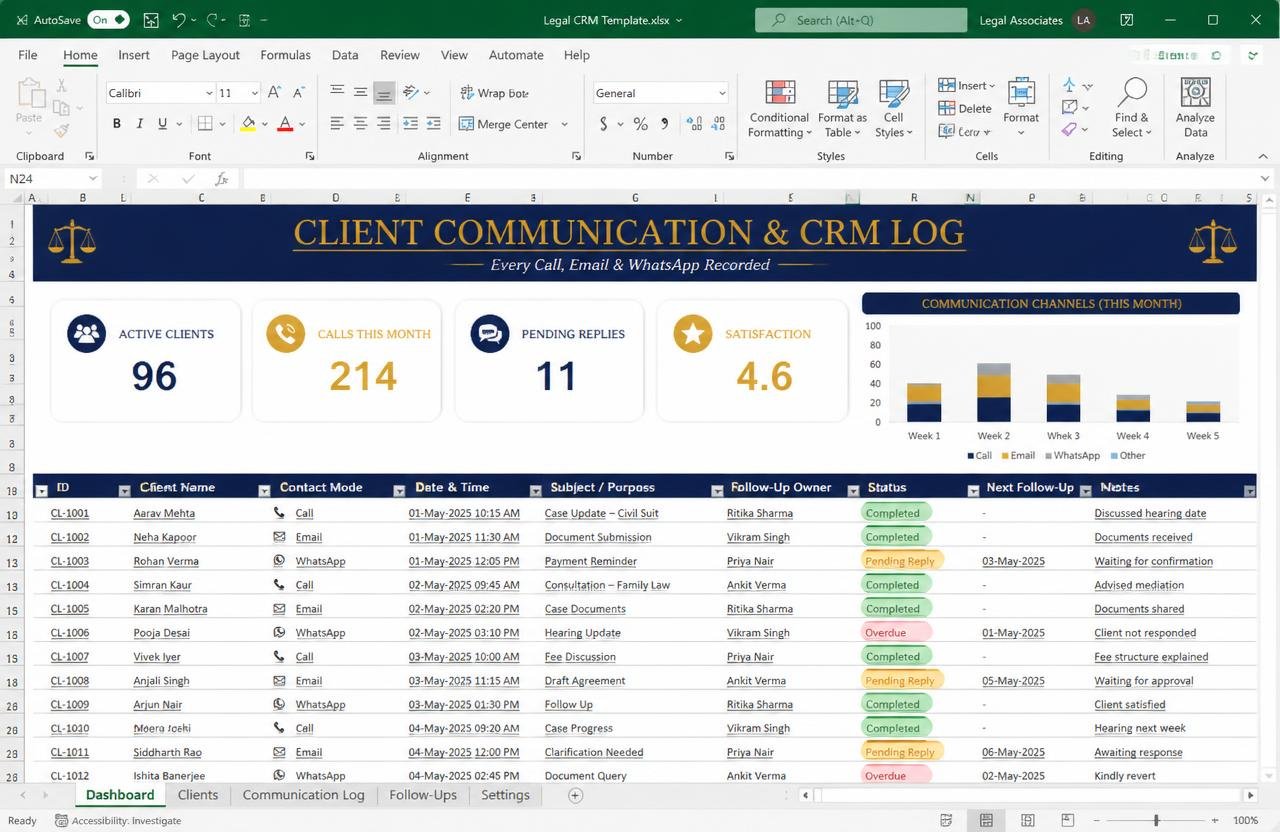Click the Center align icon
The width and height of the screenshot is (1280, 832).
click(x=360, y=124)
